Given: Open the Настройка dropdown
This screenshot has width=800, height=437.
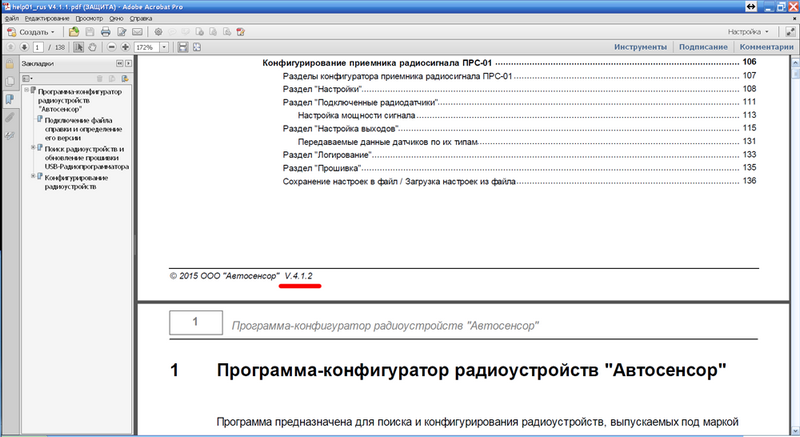Looking at the screenshot, I should tap(748, 32).
